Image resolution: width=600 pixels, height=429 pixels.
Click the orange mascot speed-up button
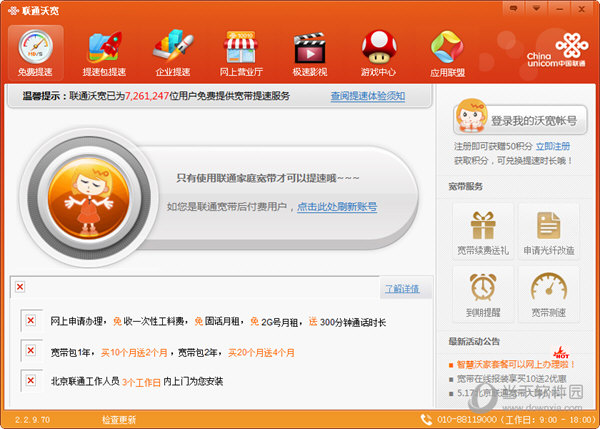(89, 197)
